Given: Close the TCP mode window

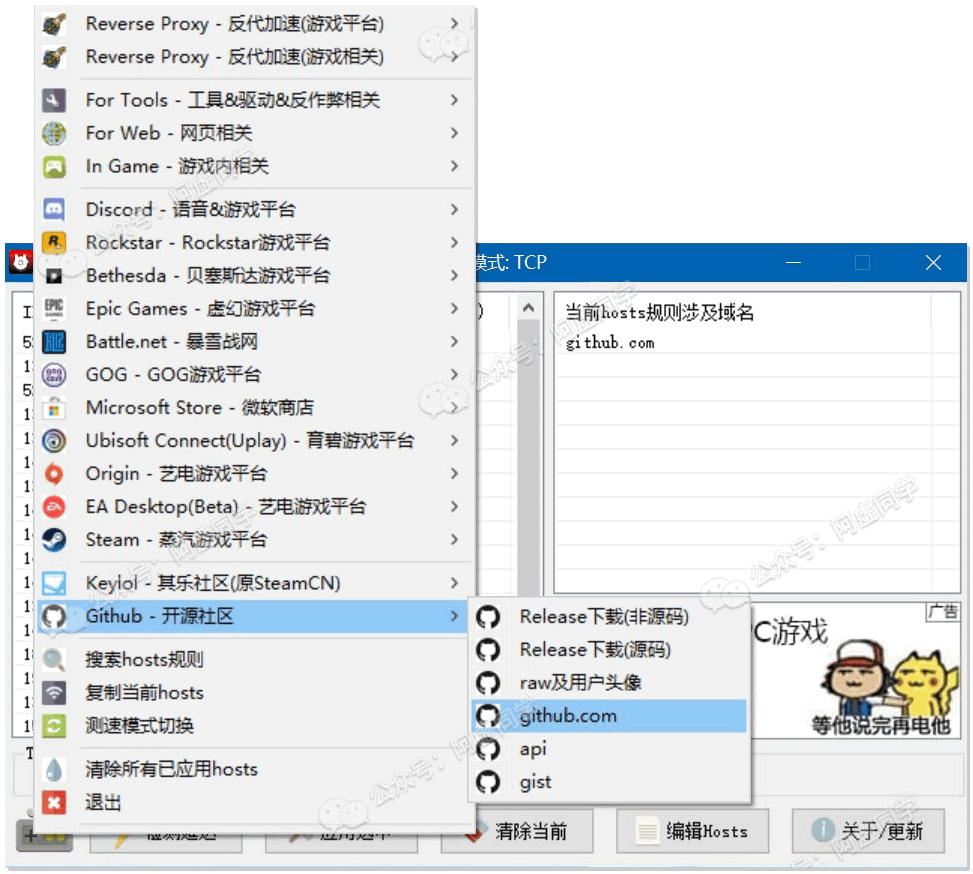Looking at the screenshot, I should coord(933,263).
